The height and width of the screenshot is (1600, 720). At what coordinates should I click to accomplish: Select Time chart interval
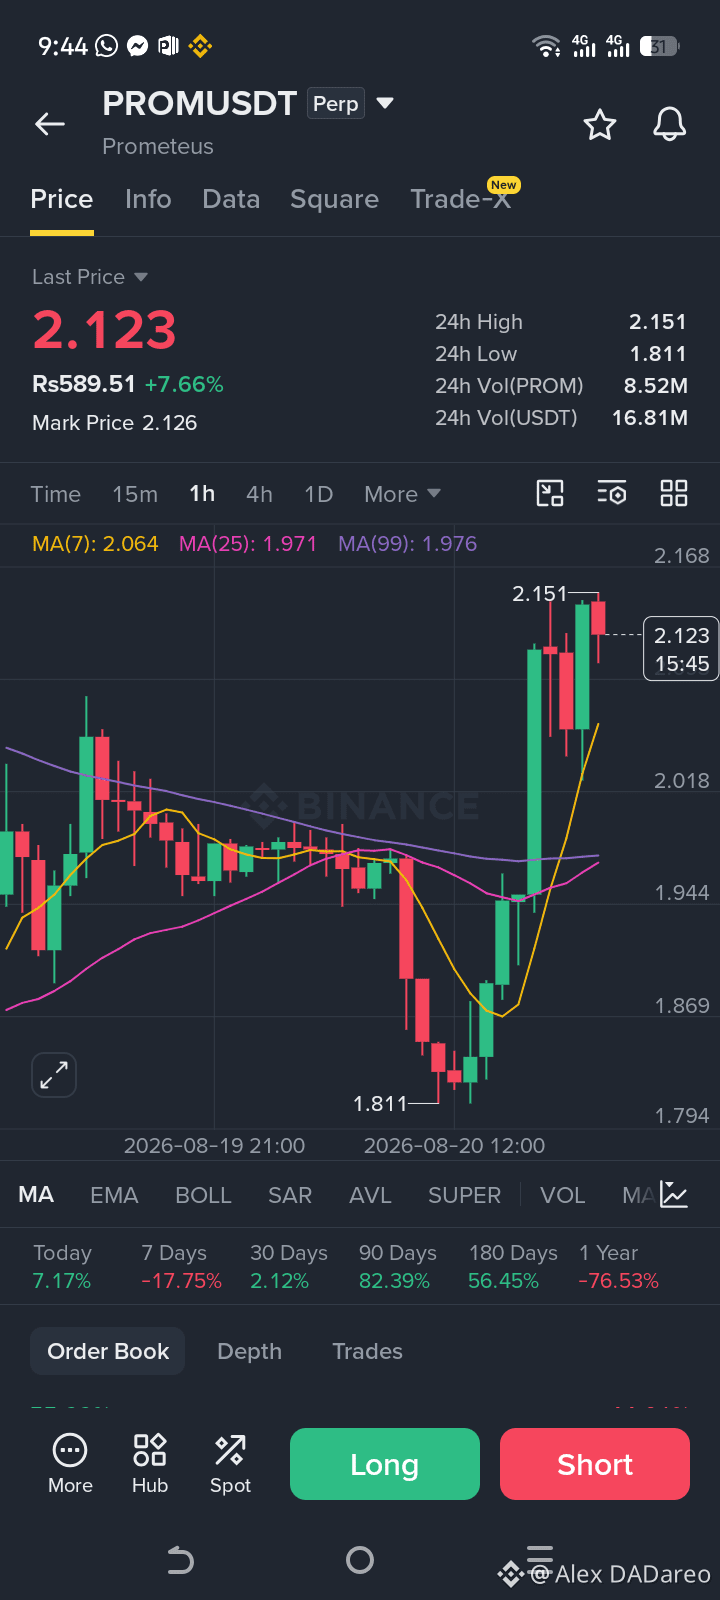[56, 494]
